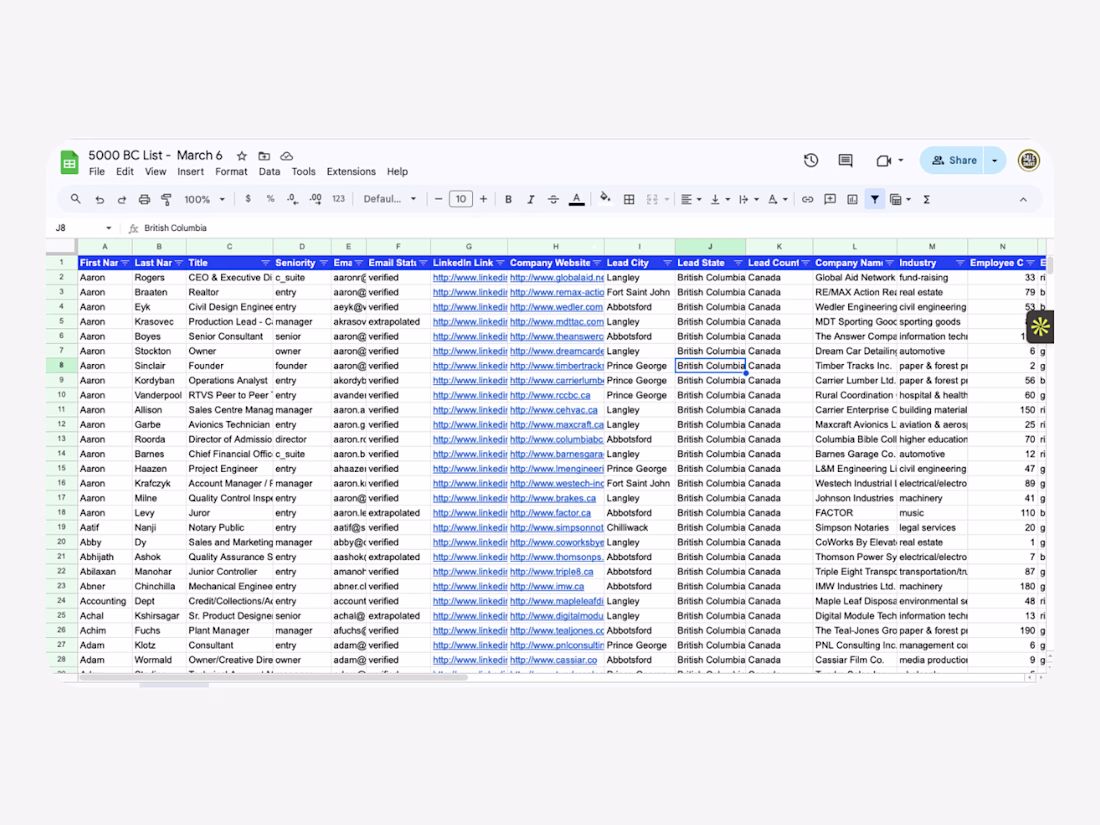The height and width of the screenshot is (825, 1100).
Task: Open text rotation dropdown
Action: pyautogui.click(x=777, y=199)
